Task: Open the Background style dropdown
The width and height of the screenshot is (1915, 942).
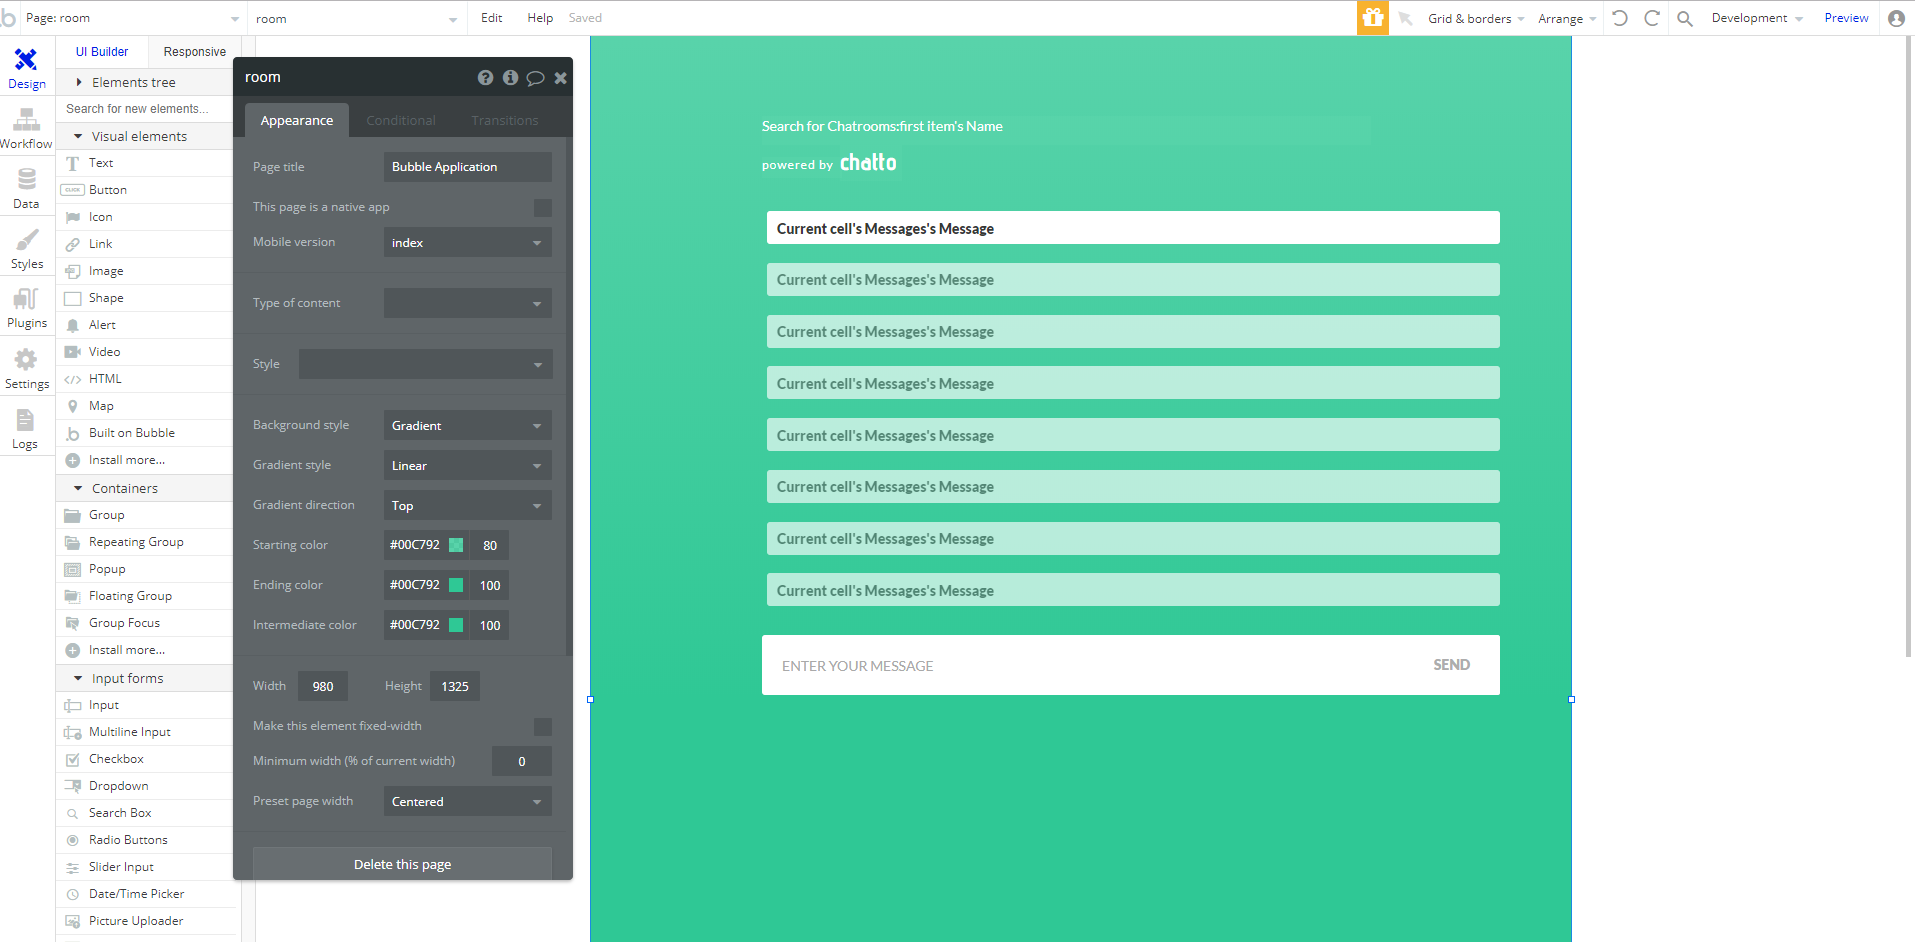Action: coord(468,425)
